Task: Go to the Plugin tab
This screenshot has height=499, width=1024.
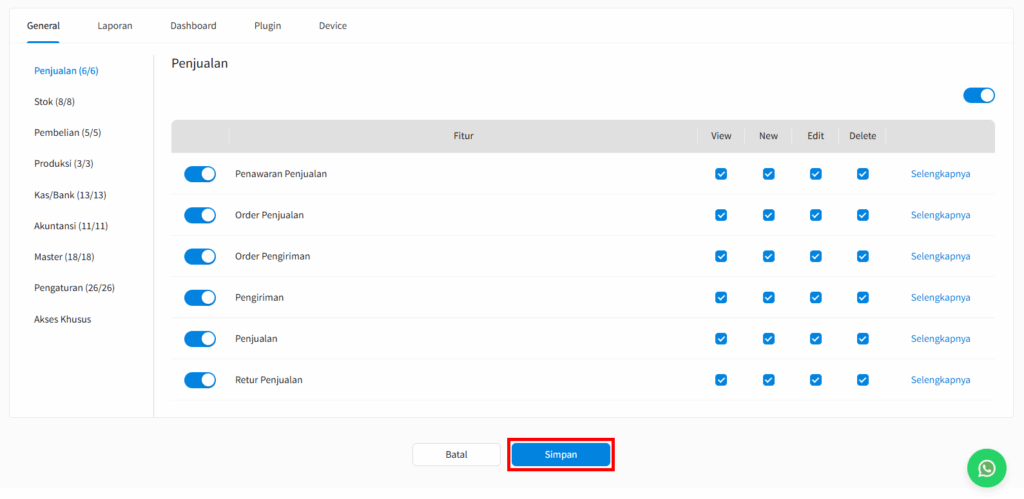Action: 267,26
